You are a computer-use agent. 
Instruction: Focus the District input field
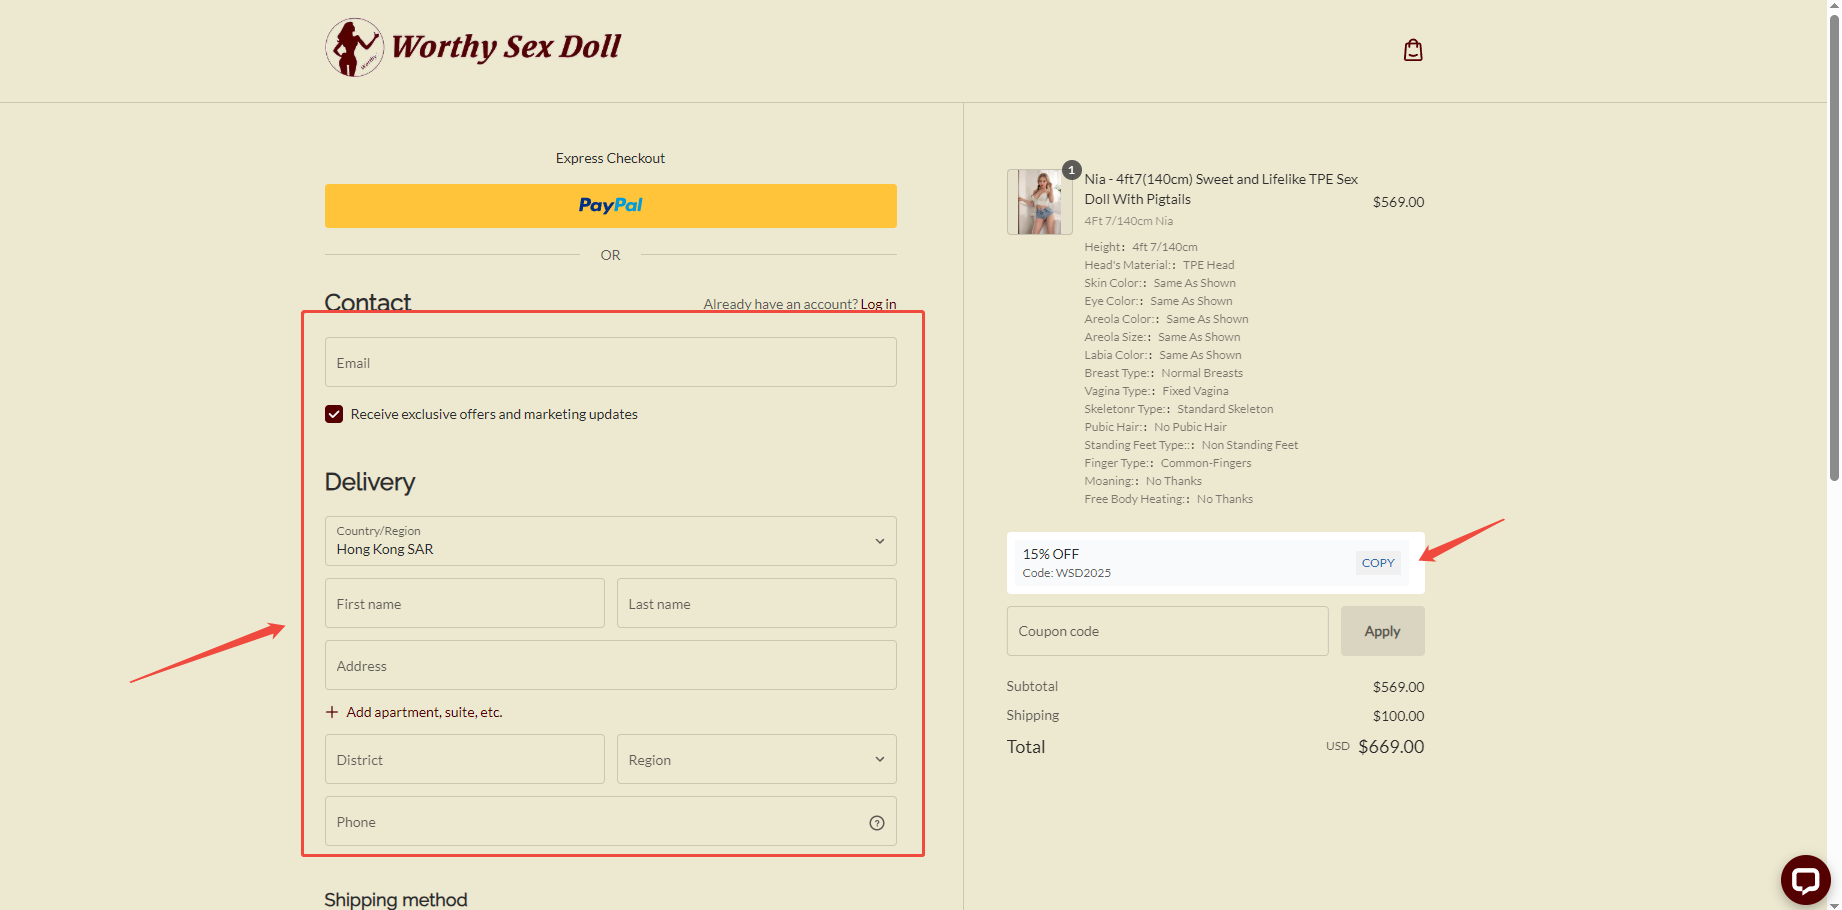pyautogui.click(x=464, y=759)
